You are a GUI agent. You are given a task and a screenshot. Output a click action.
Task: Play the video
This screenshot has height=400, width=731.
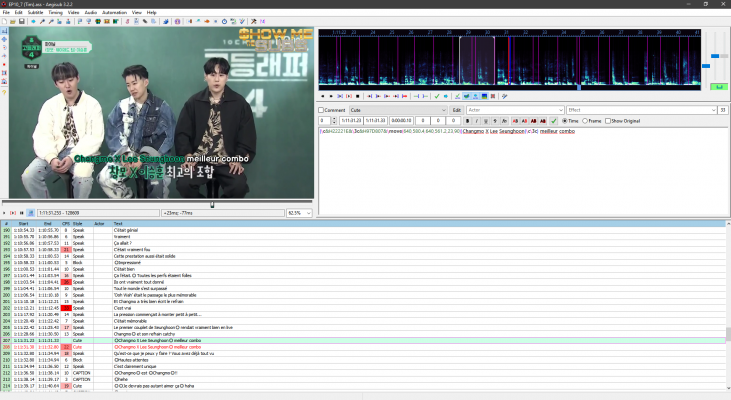[x=4, y=213]
